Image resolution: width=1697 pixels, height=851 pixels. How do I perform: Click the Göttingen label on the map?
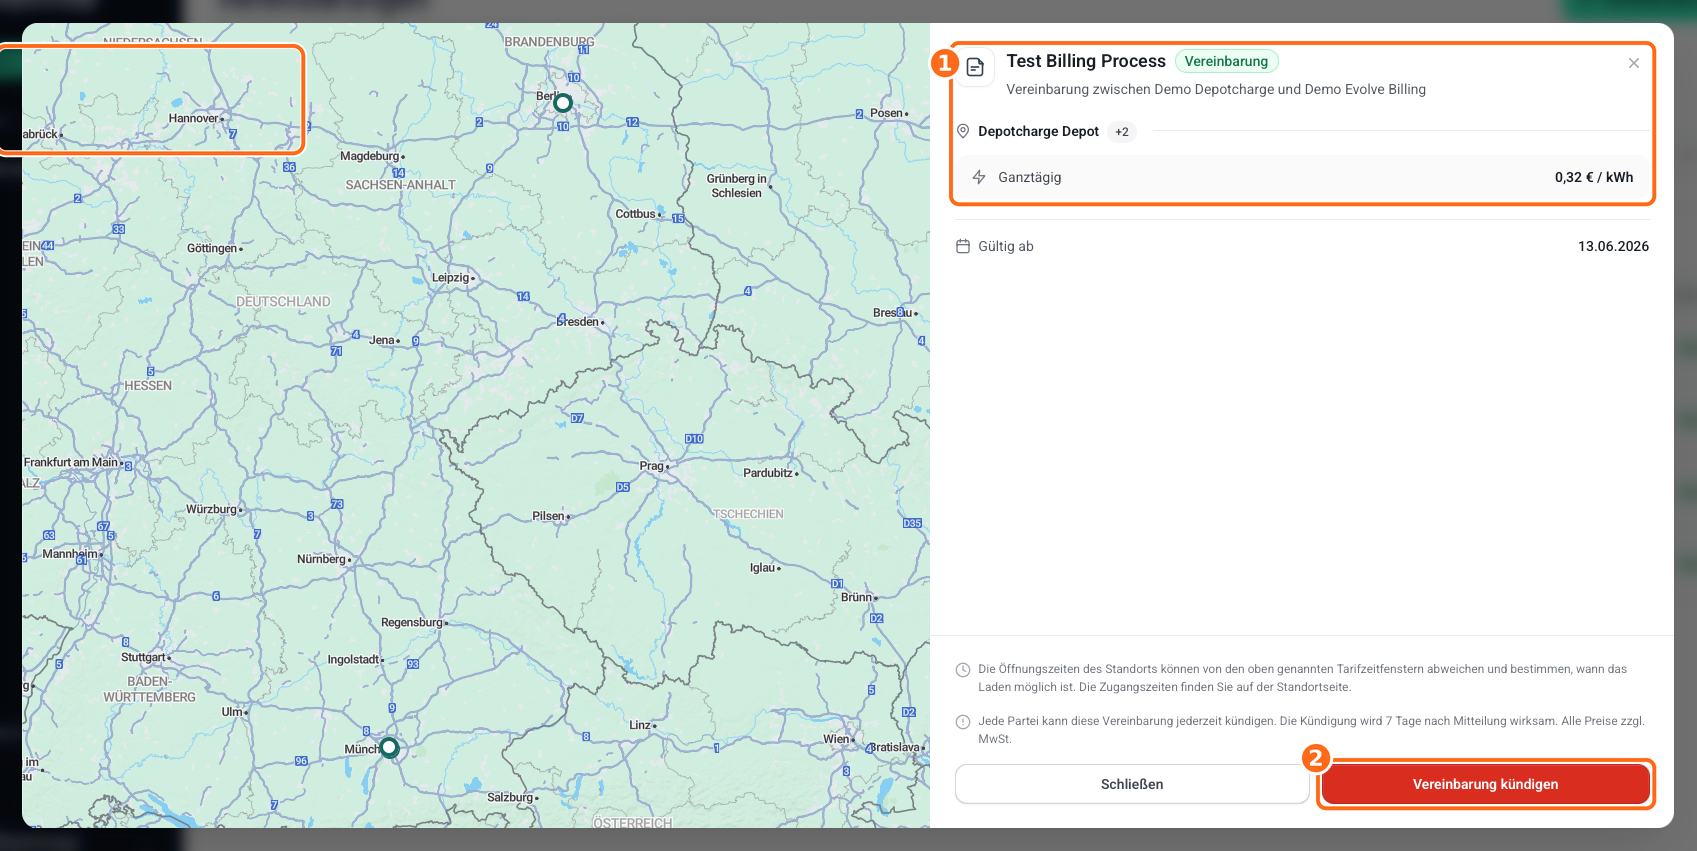pos(212,248)
